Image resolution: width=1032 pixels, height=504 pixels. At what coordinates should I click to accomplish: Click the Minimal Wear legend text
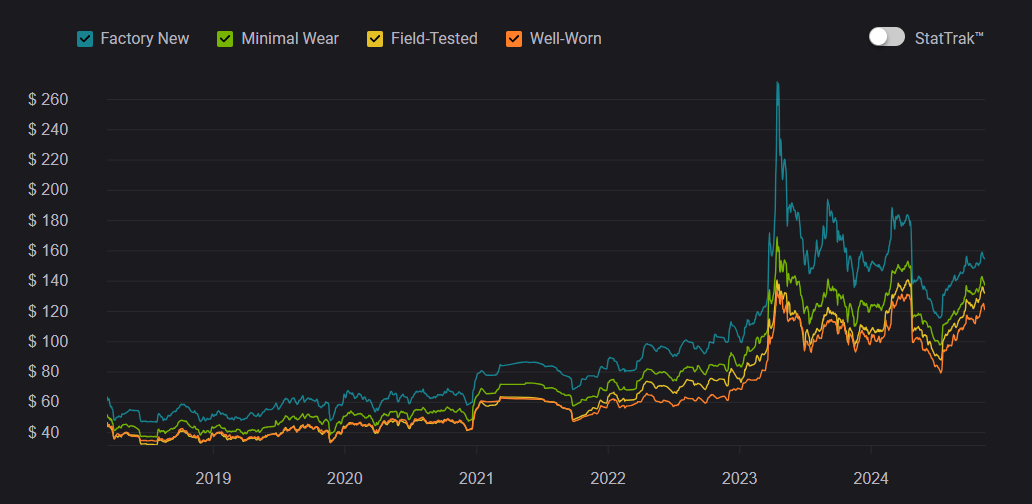click(290, 39)
